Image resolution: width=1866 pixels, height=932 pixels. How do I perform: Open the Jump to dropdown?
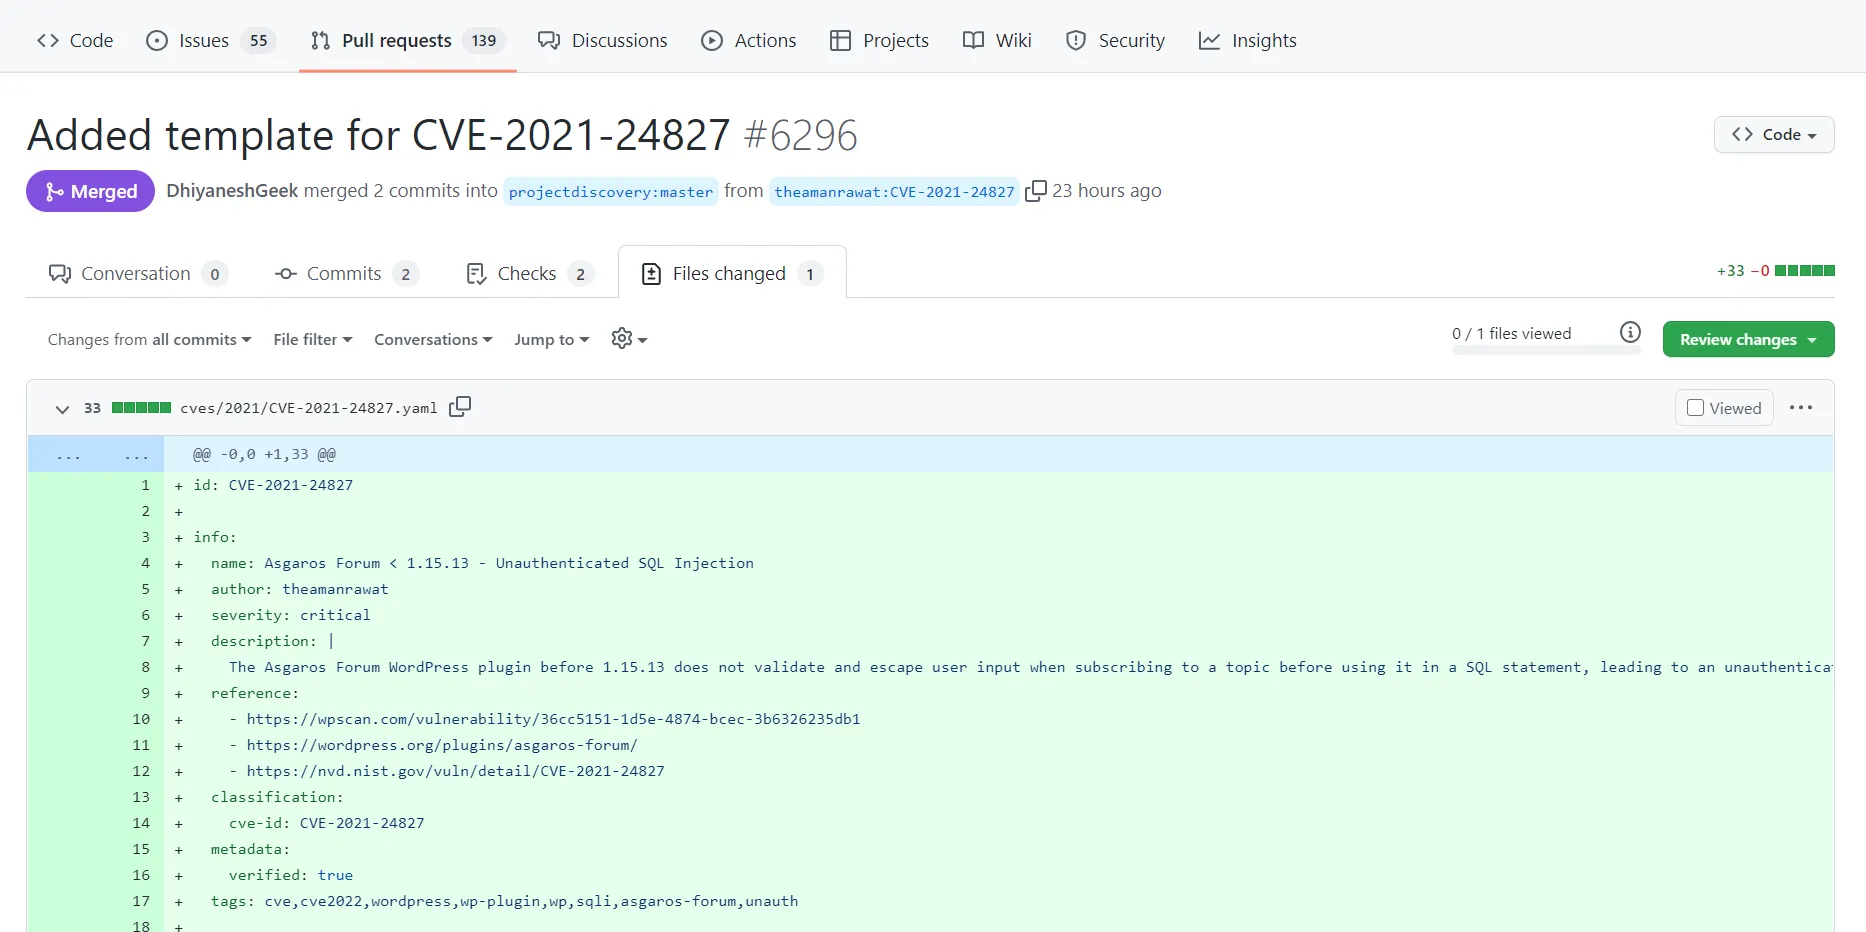tap(551, 340)
